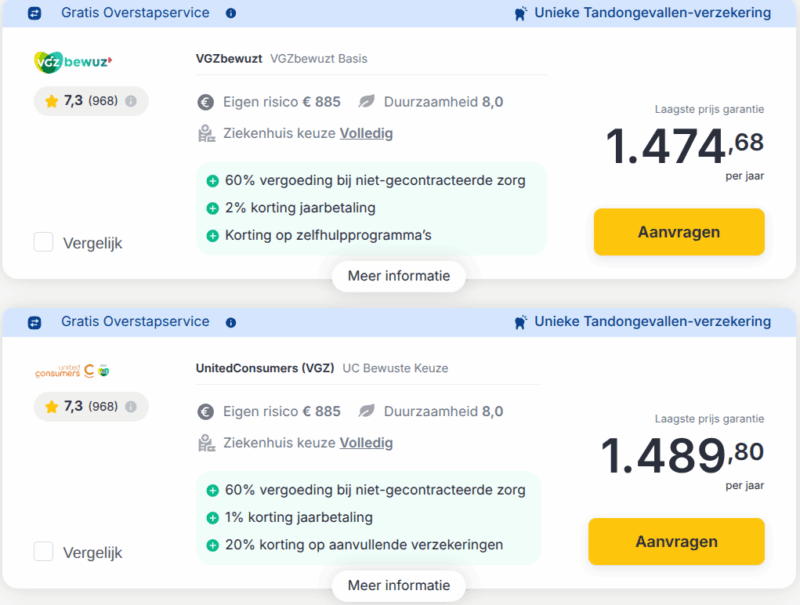
Task: Click the switch-service icon in first card header
Action: (x=35, y=14)
